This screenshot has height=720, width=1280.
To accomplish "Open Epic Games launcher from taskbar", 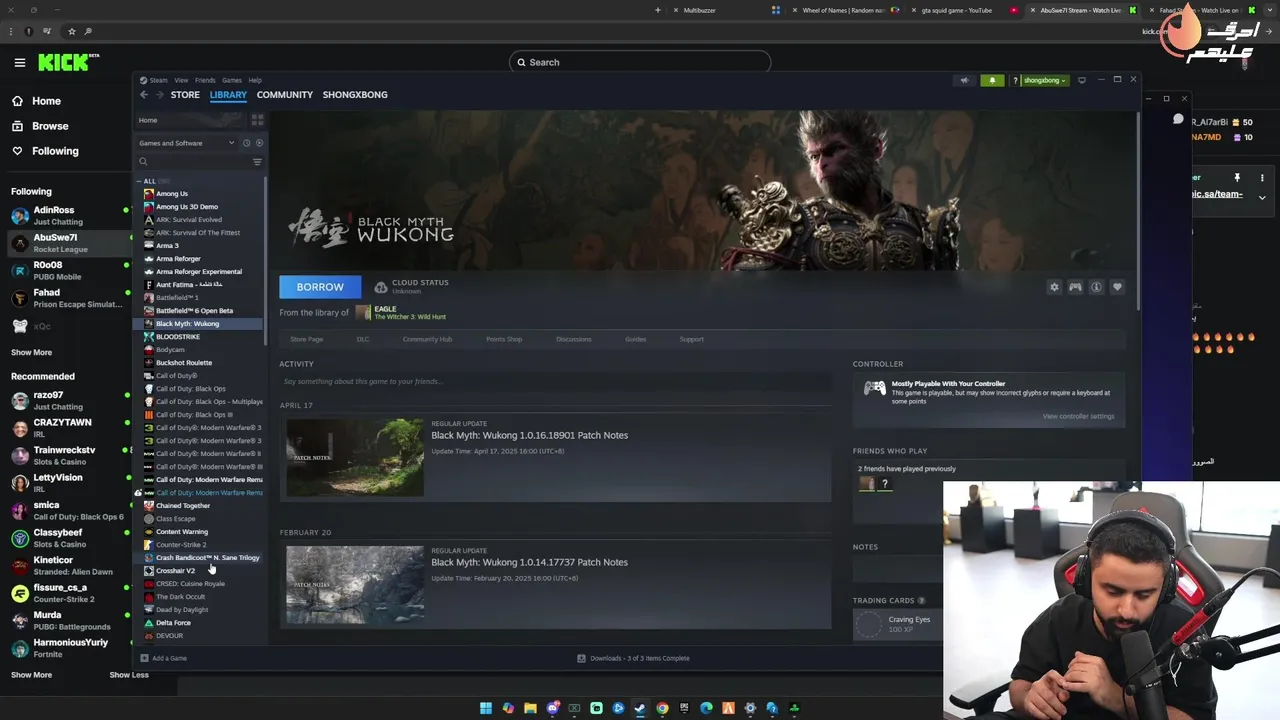I will coord(684,708).
